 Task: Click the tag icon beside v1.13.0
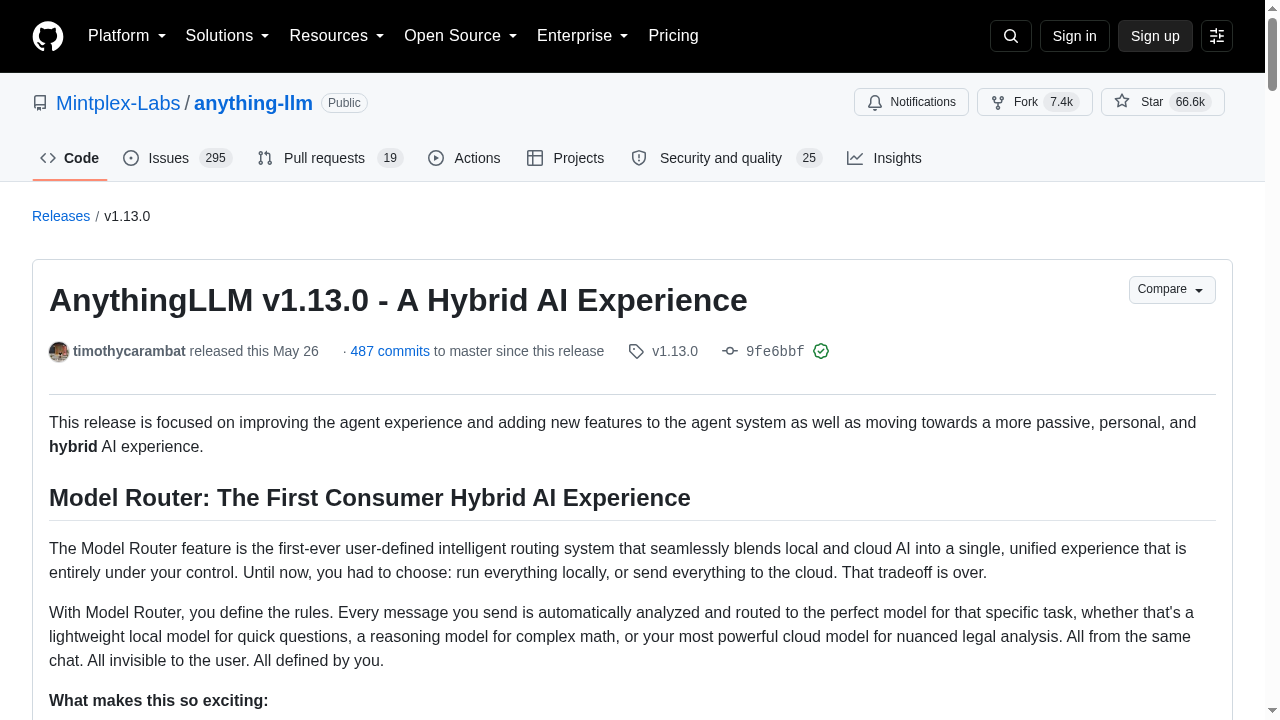click(x=636, y=351)
